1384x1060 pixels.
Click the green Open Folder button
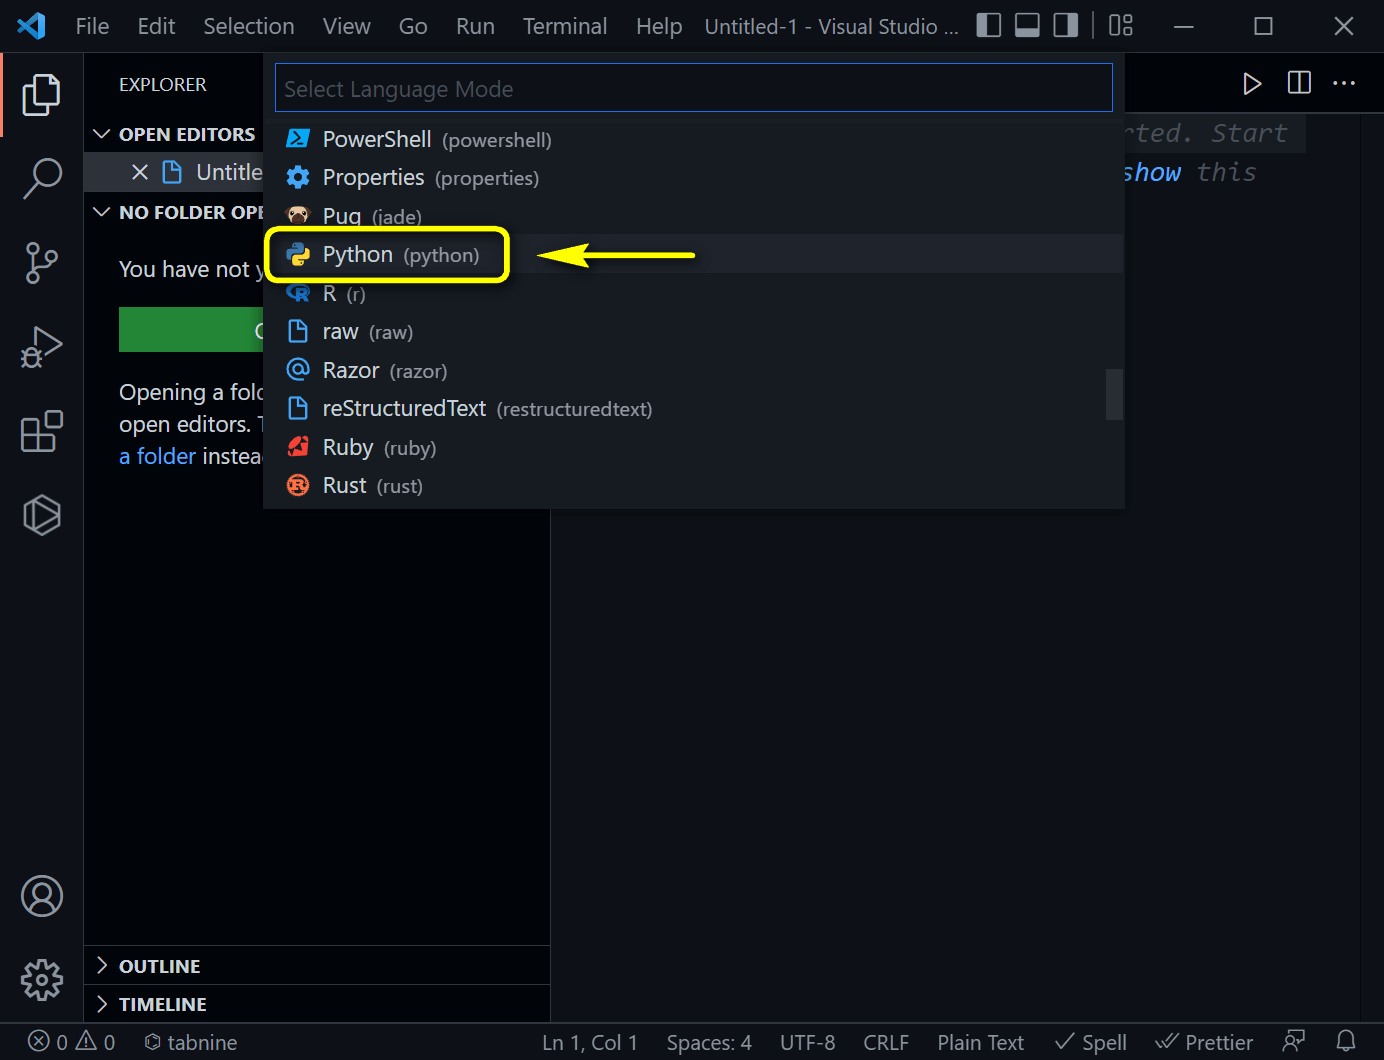pyautogui.click(x=191, y=330)
